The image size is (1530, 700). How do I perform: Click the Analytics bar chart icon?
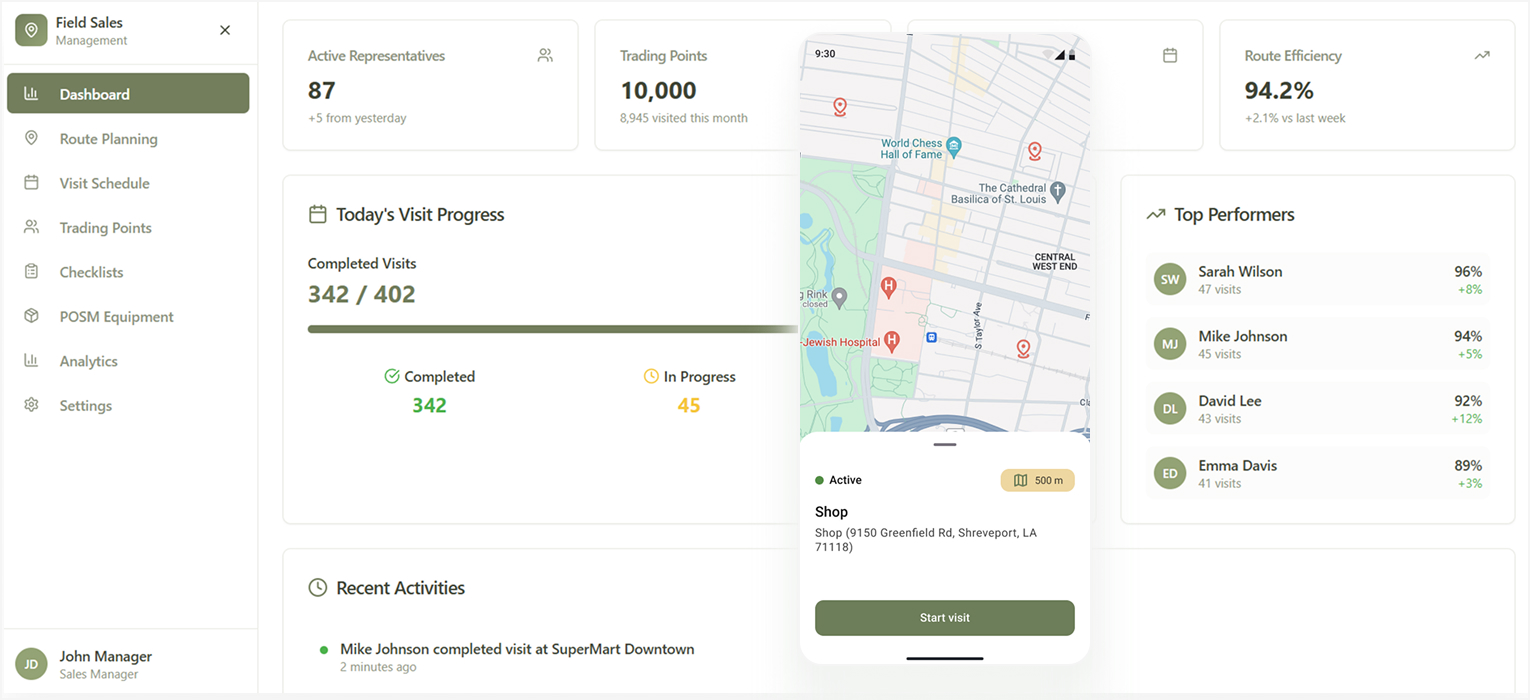coord(31,361)
